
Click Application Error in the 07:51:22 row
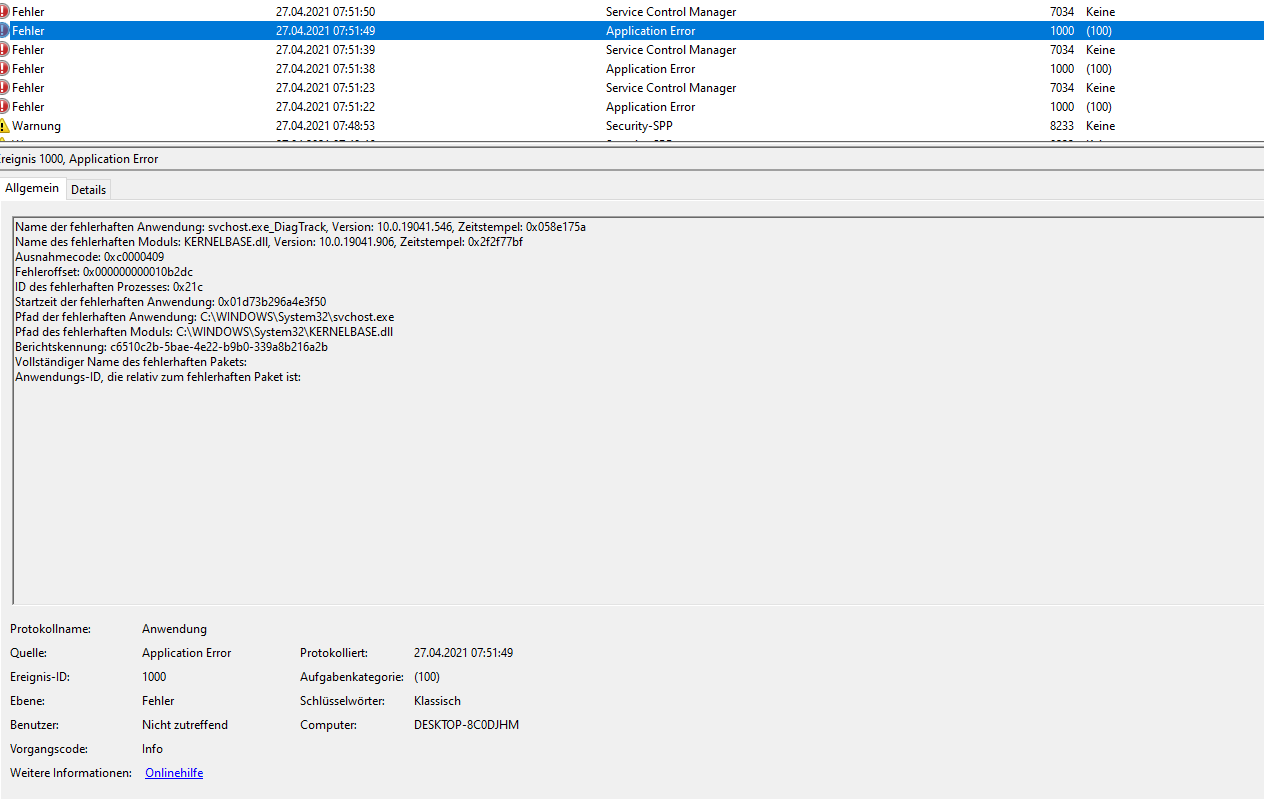[x=650, y=107]
